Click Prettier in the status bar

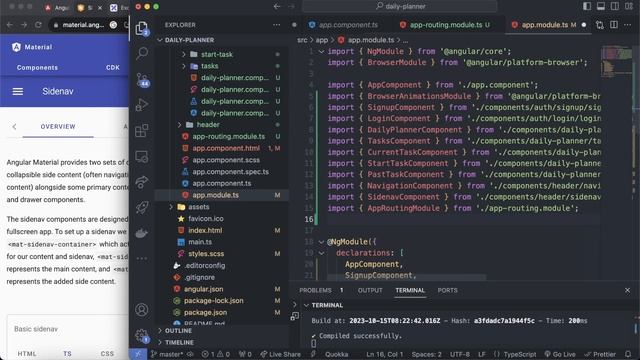(x=600, y=354)
